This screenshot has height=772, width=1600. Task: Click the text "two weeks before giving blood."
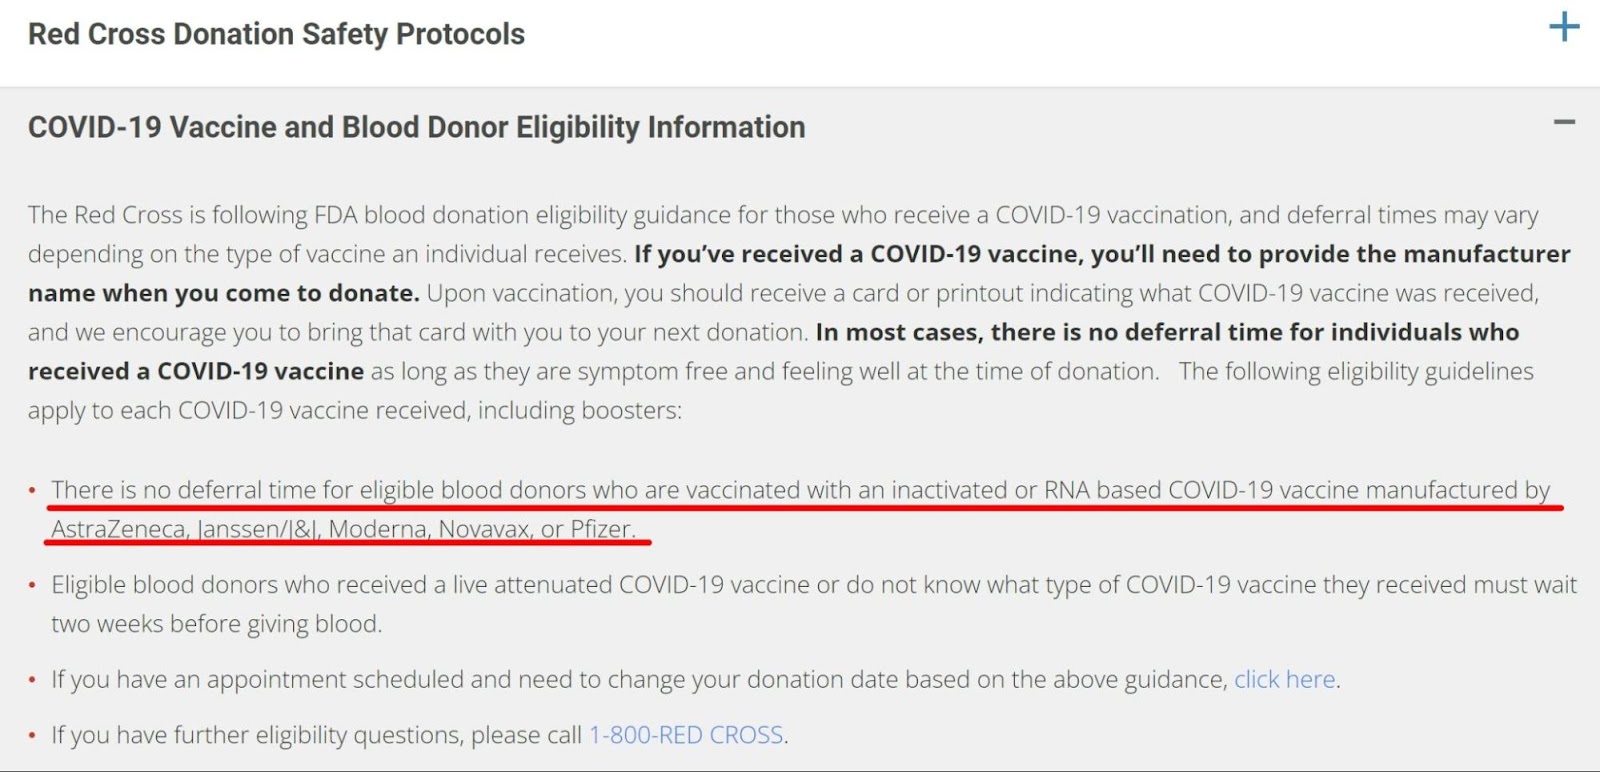click(x=217, y=624)
